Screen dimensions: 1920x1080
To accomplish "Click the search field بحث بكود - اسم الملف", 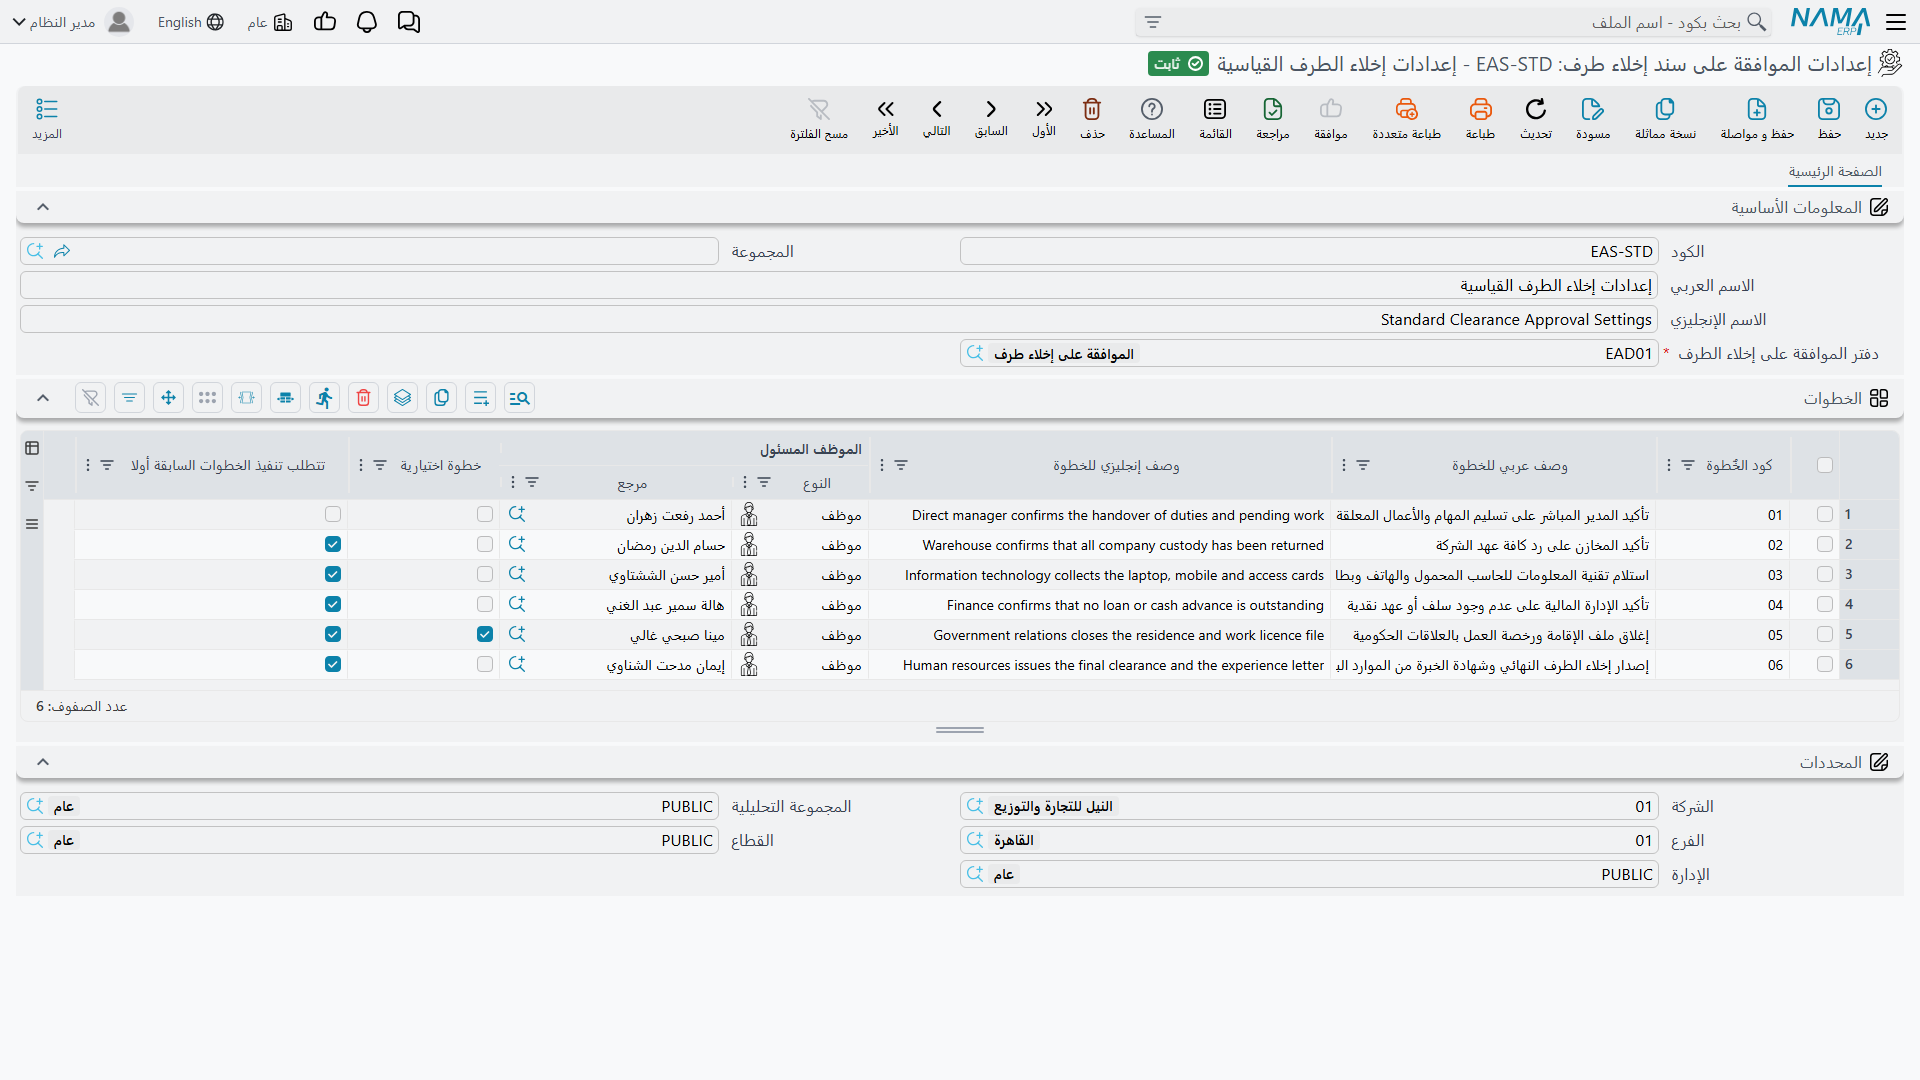I will tap(1453, 22).
